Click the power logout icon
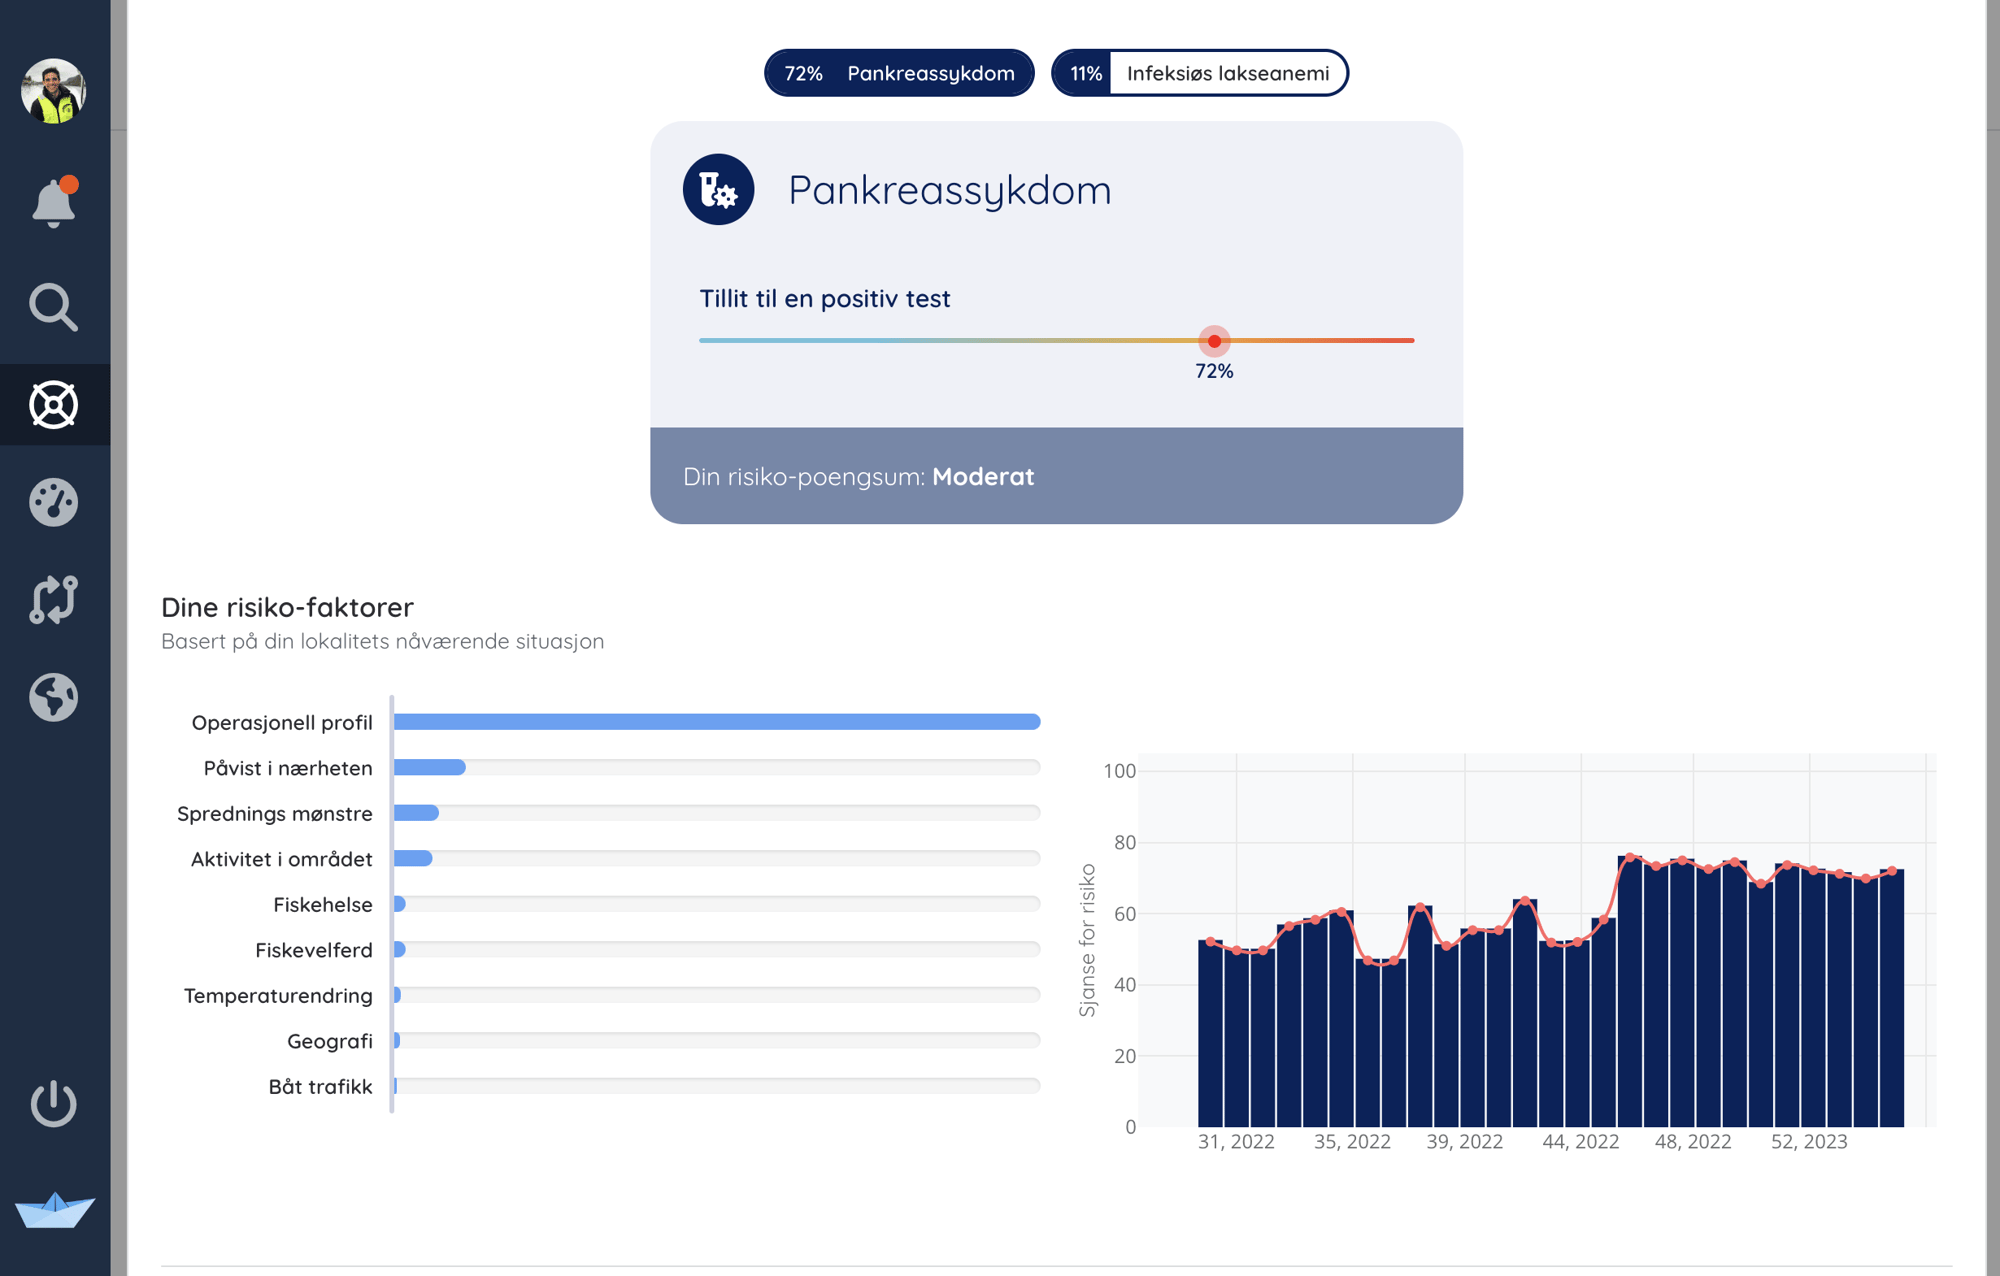The height and width of the screenshot is (1276, 2000). point(54,1104)
